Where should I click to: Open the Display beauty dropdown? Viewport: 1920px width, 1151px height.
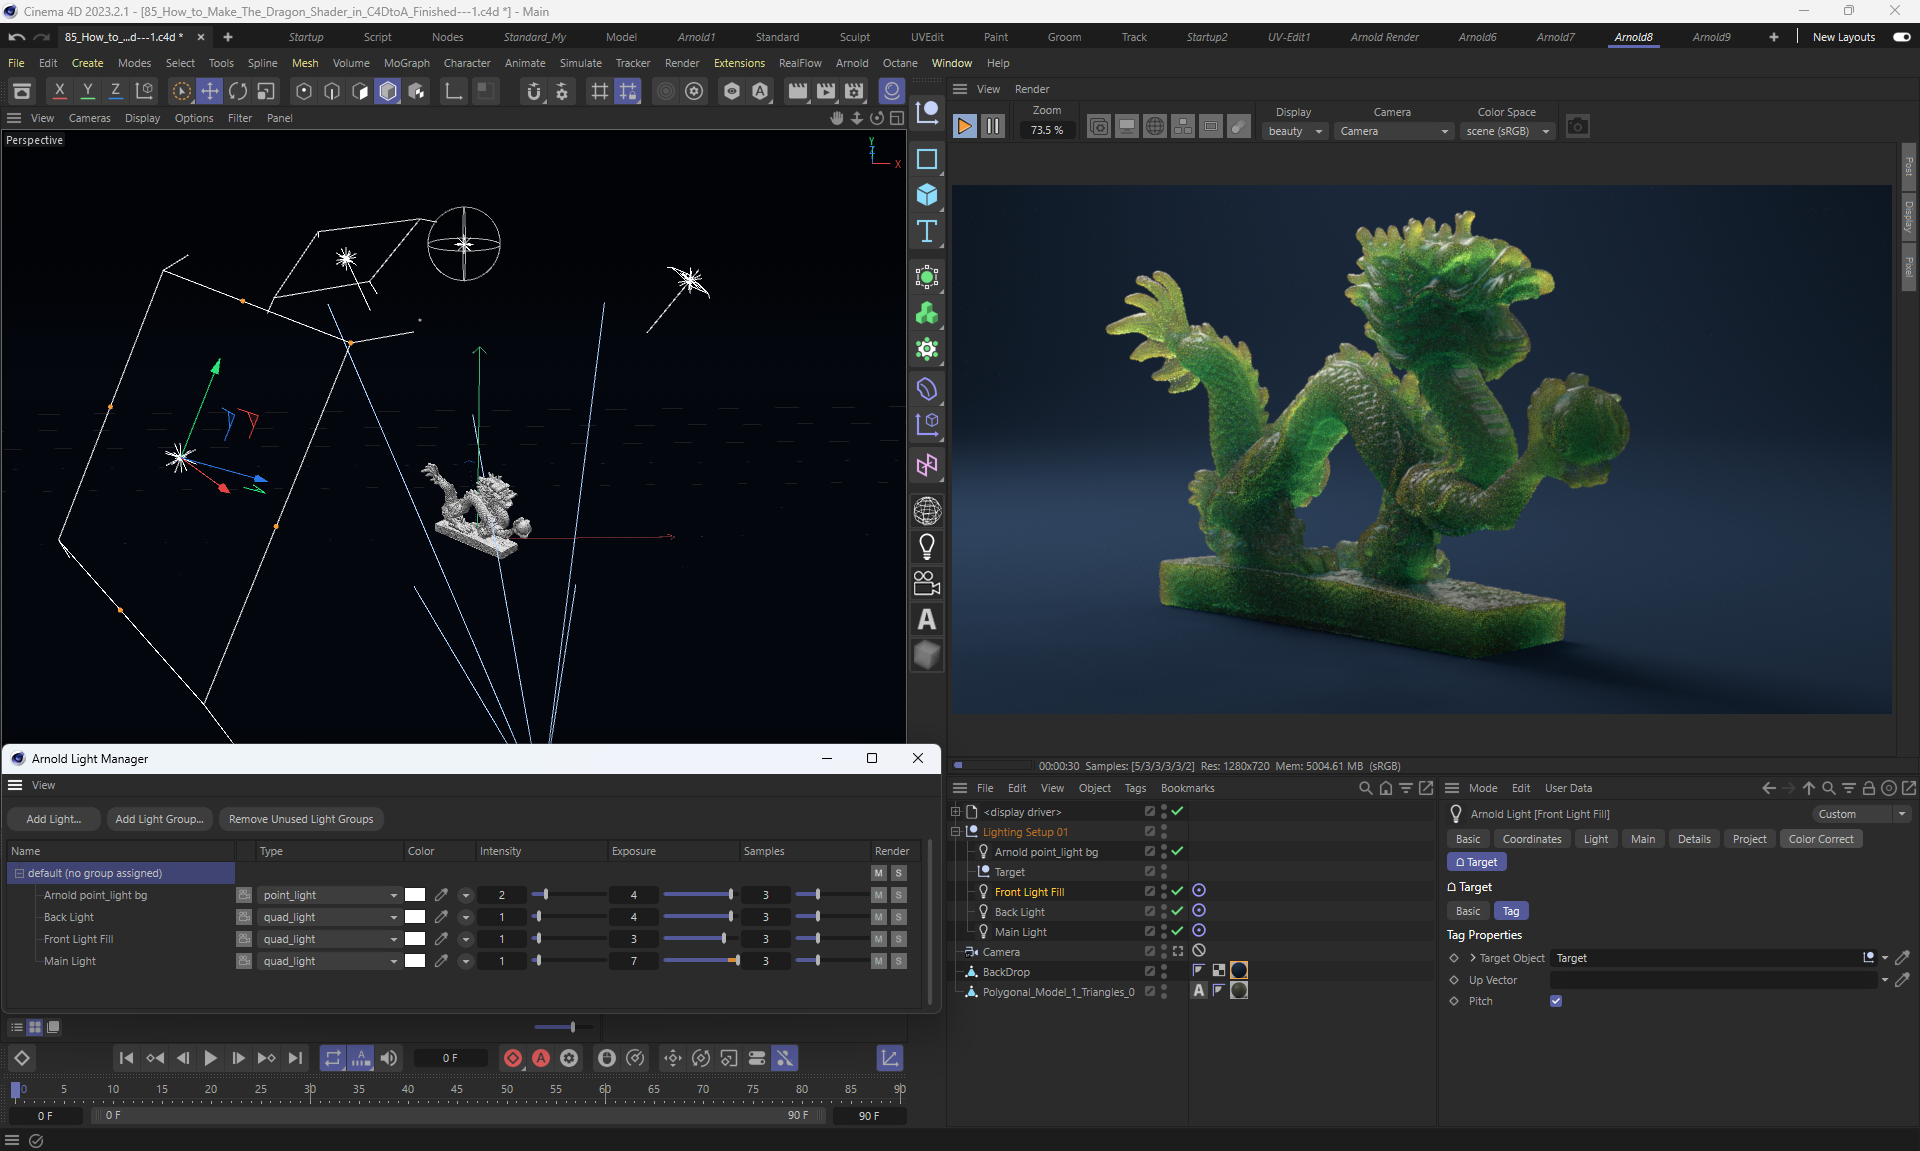[1295, 131]
